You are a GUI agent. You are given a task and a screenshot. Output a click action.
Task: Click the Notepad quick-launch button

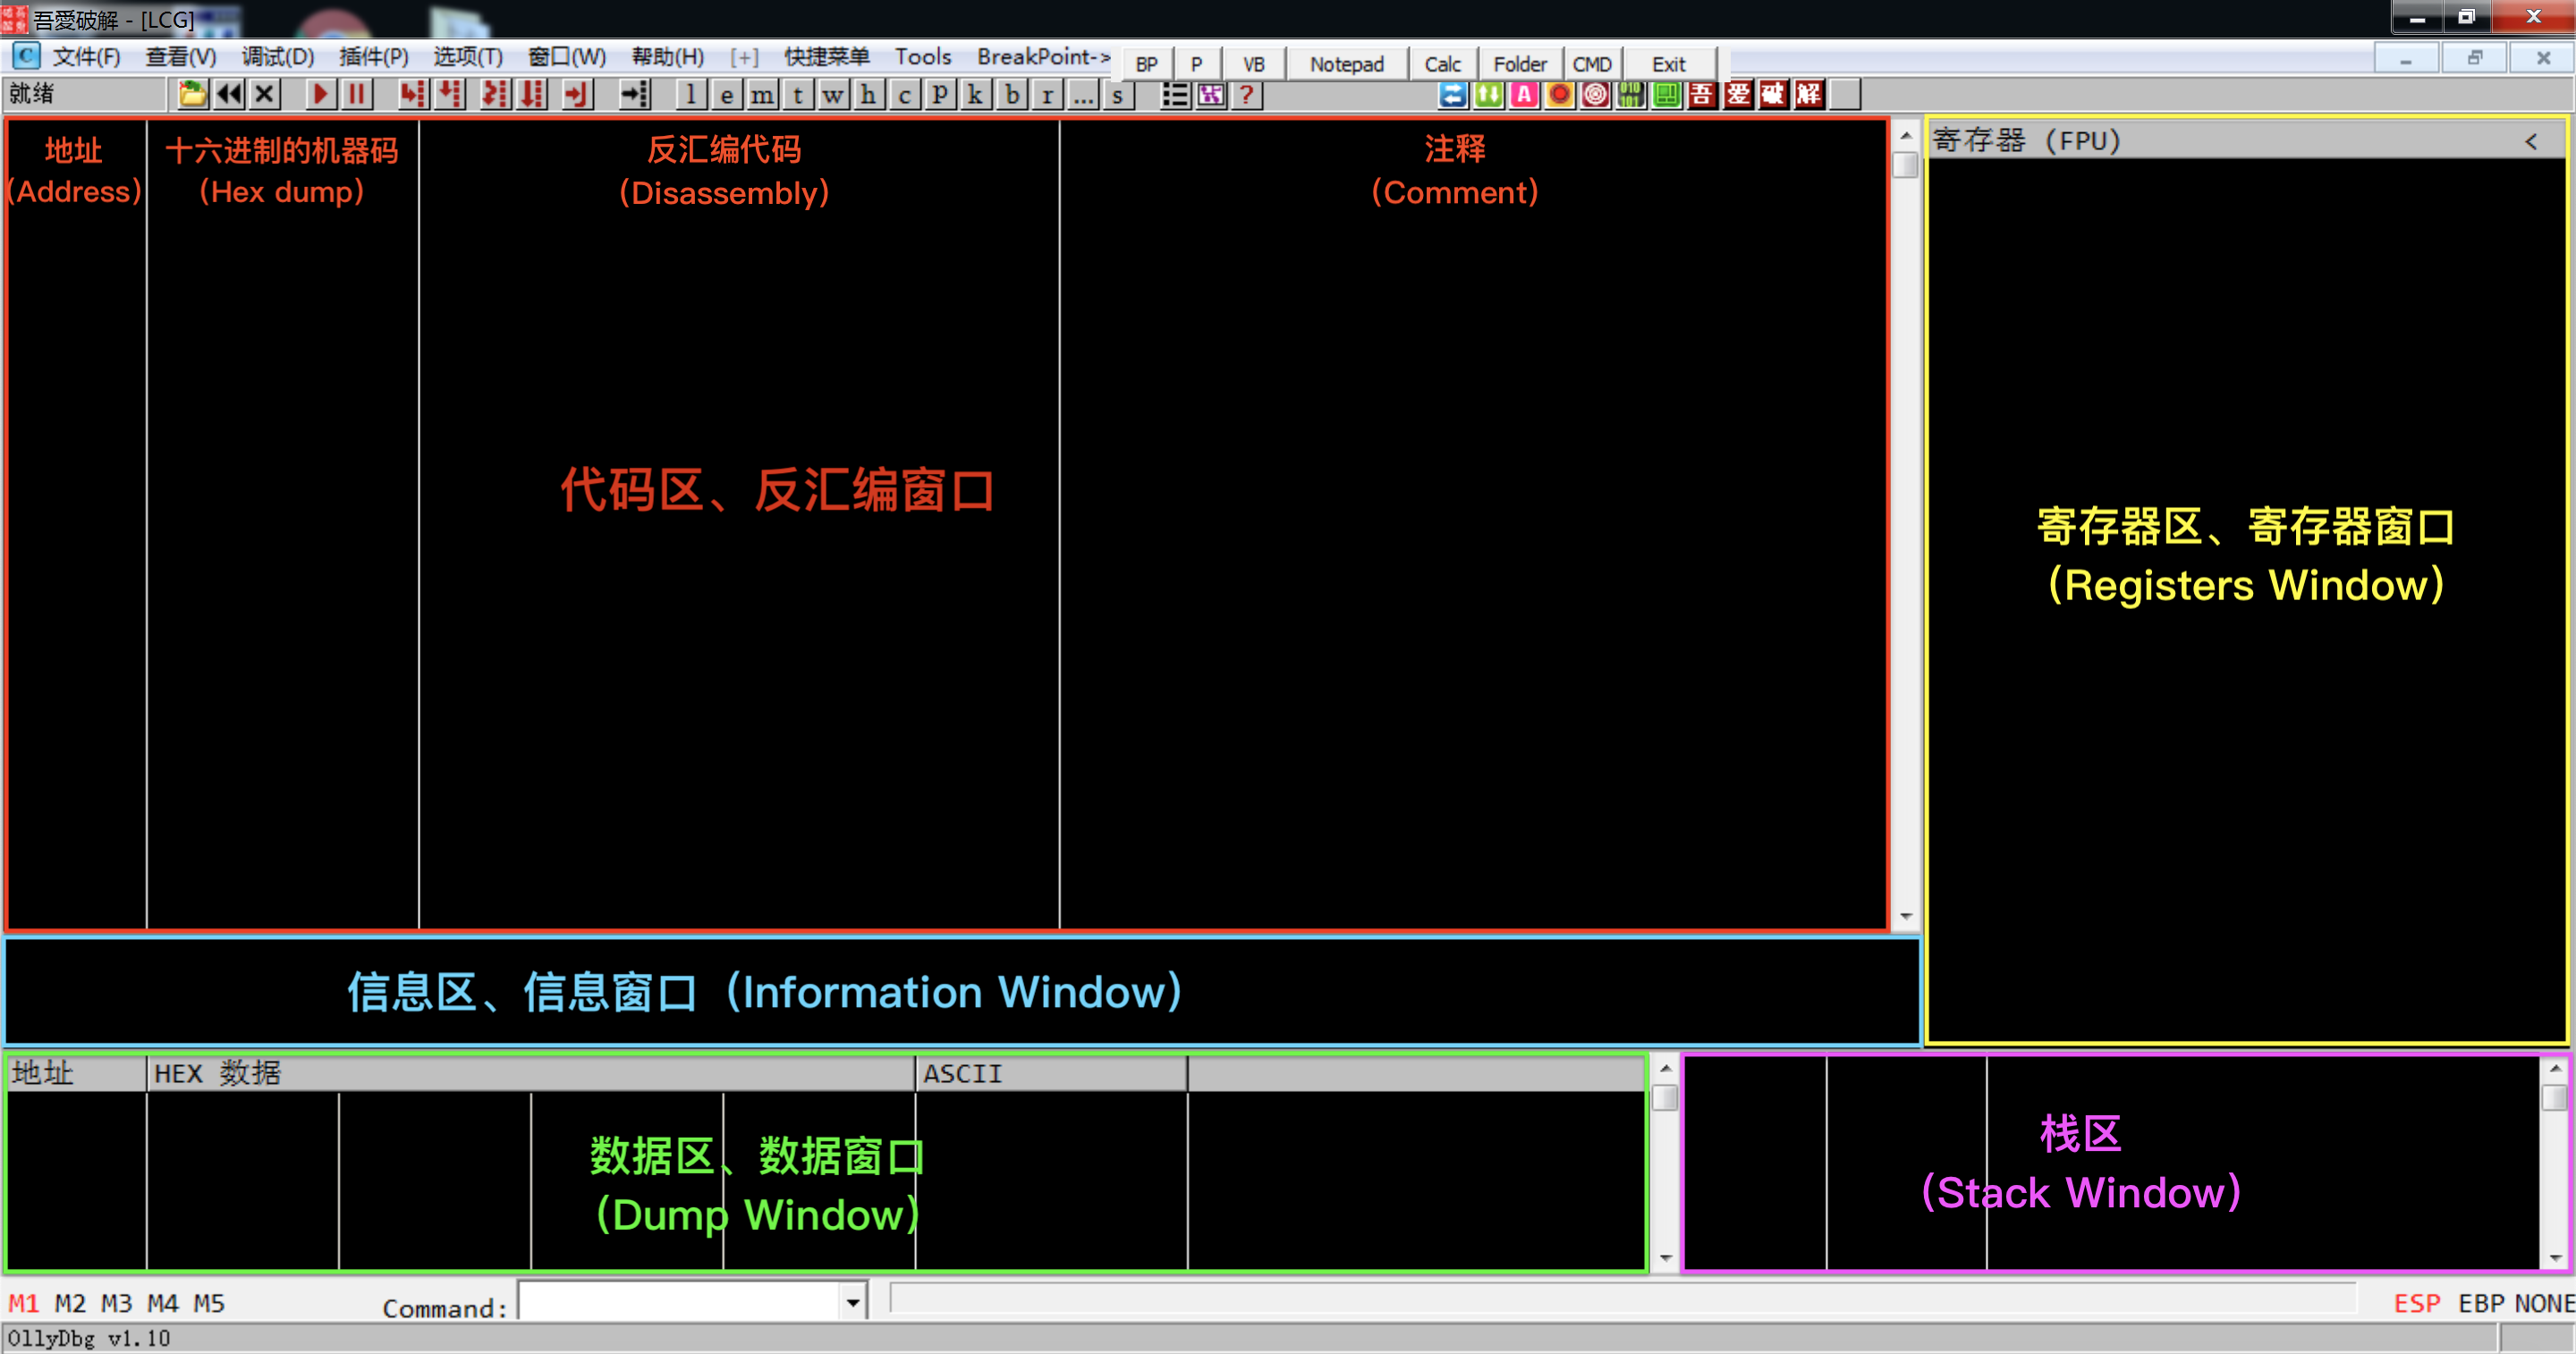tap(1346, 64)
